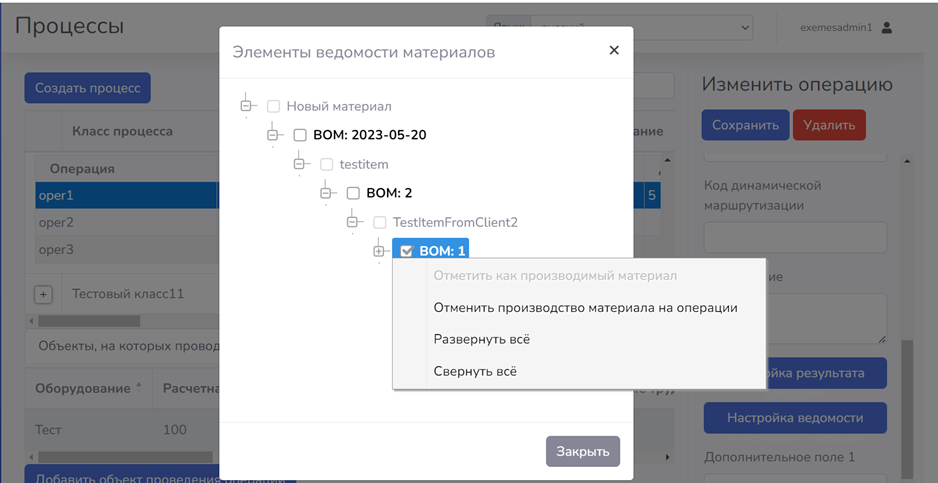The width and height of the screenshot is (938, 483).
Task: Click the sort arrow on Оборудование column
Action: (x=138, y=386)
